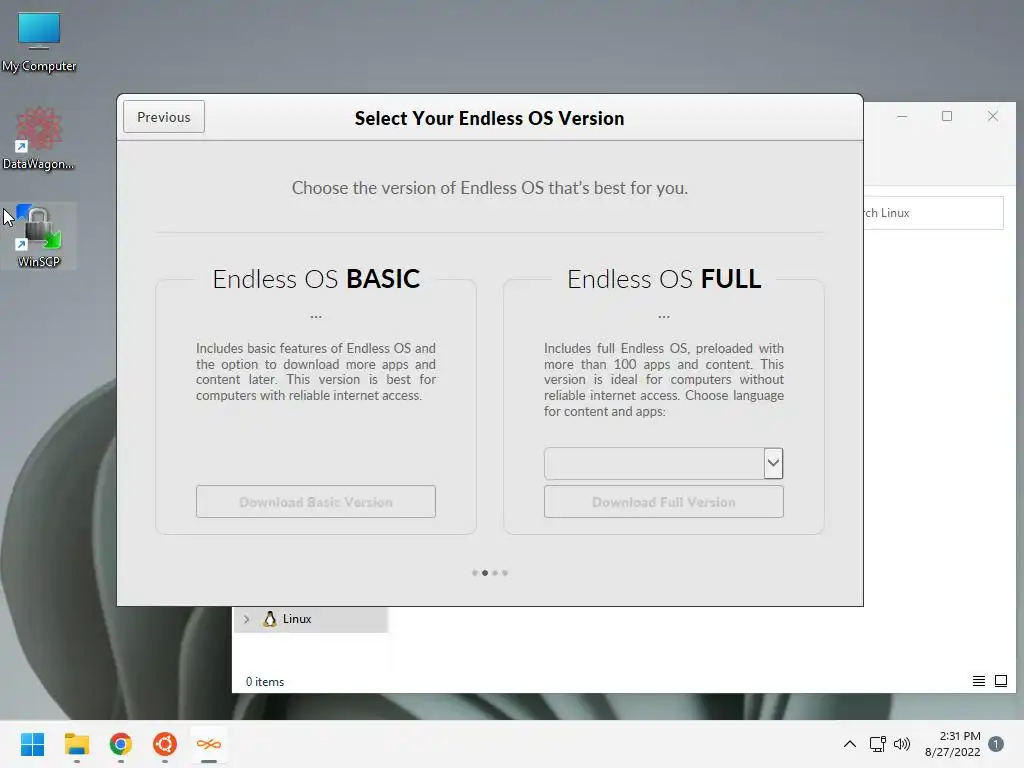
Task: Click the volume speaker tray icon
Action: pos(902,744)
